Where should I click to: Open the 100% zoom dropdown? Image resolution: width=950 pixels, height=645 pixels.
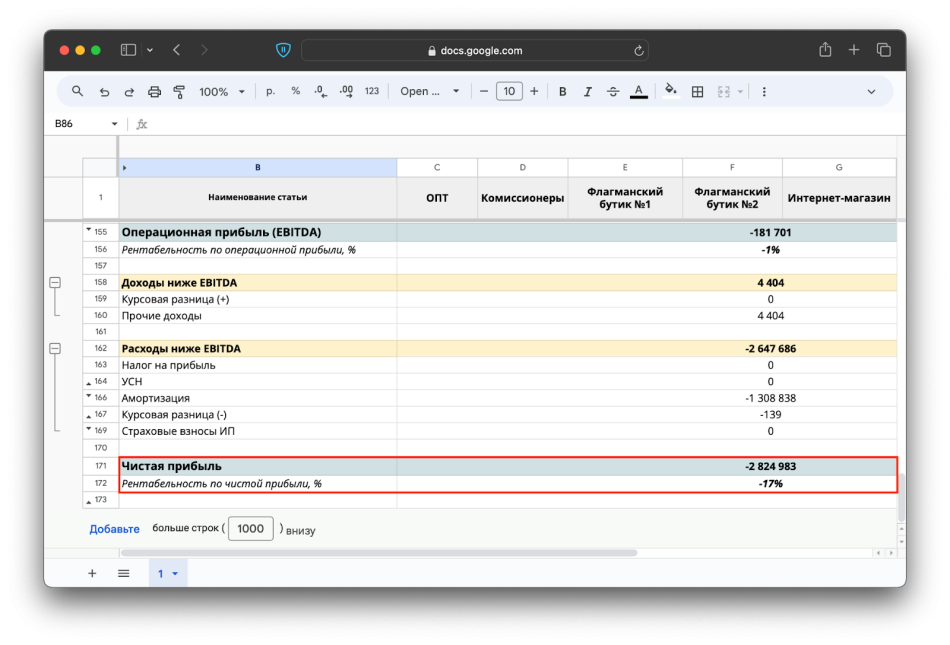[221, 91]
